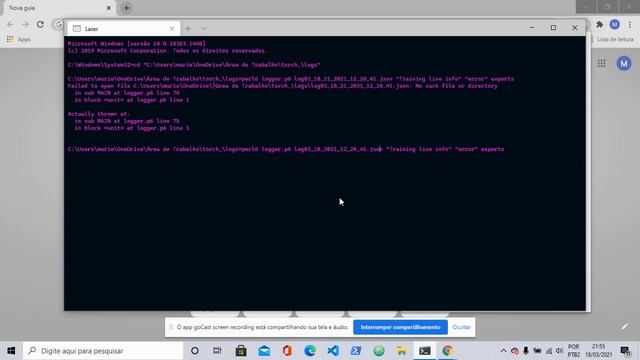This screenshot has width=640, height=360.
Task: Open Chrome profile M in toolbar
Action: (x=614, y=24)
